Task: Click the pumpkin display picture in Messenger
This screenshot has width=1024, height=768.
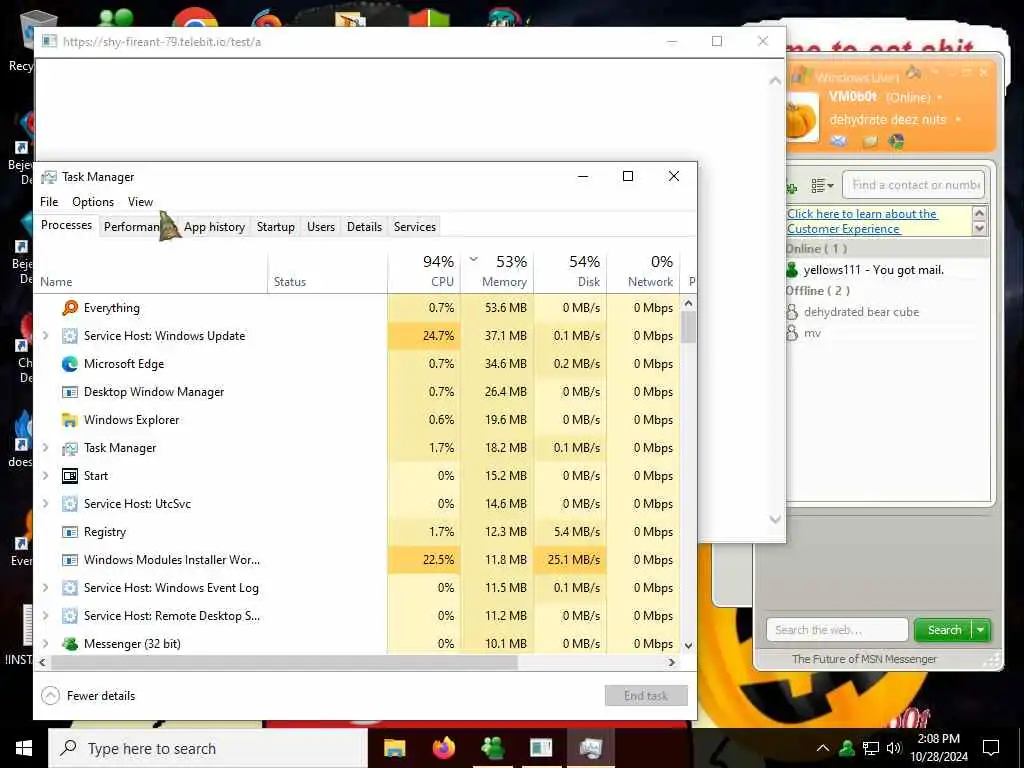Action: pyautogui.click(x=801, y=118)
